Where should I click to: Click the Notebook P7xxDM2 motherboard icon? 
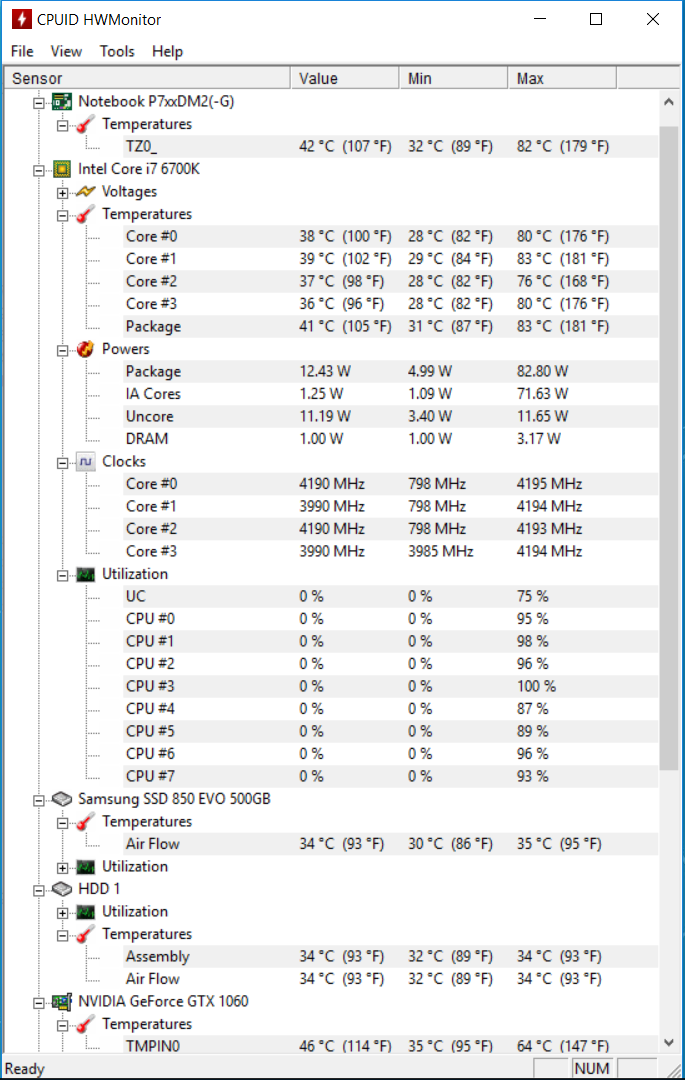(62, 102)
